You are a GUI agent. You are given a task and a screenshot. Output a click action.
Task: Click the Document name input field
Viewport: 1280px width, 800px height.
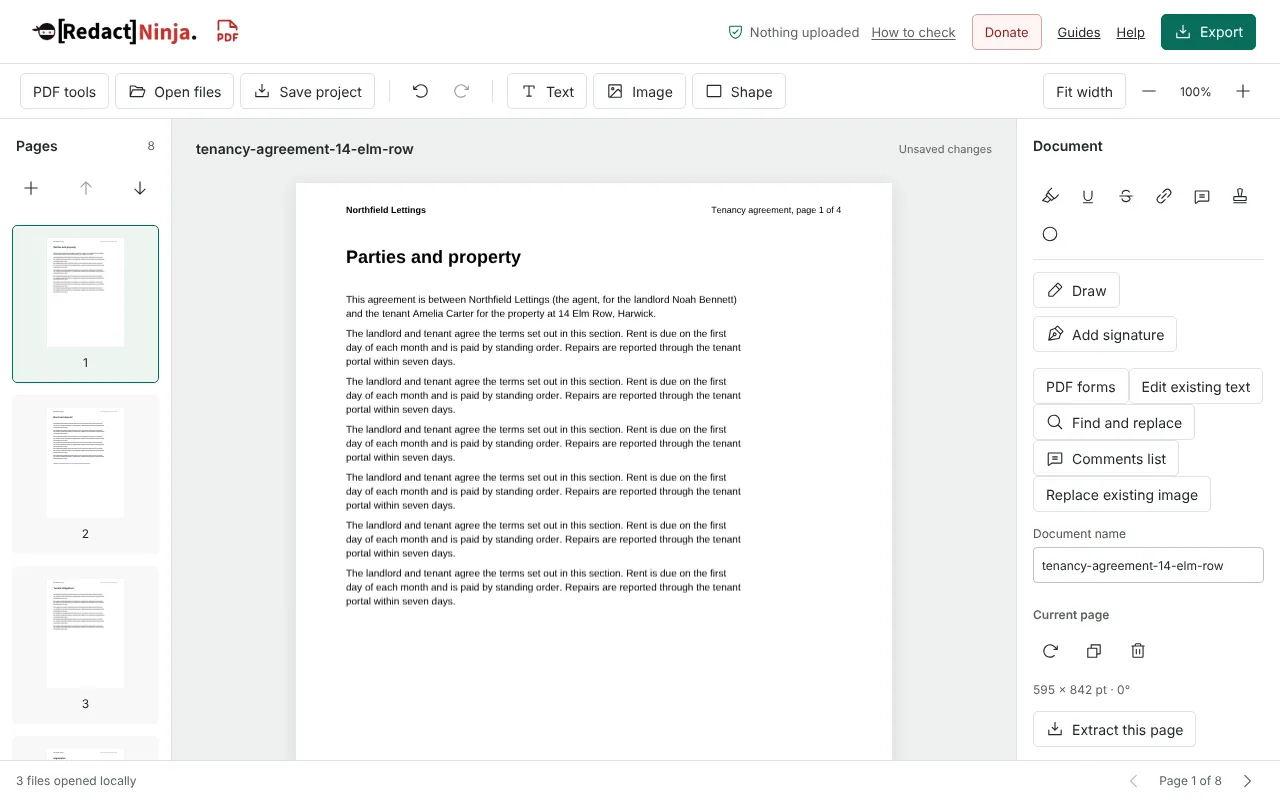pyautogui.click(x=1148, y=565)
